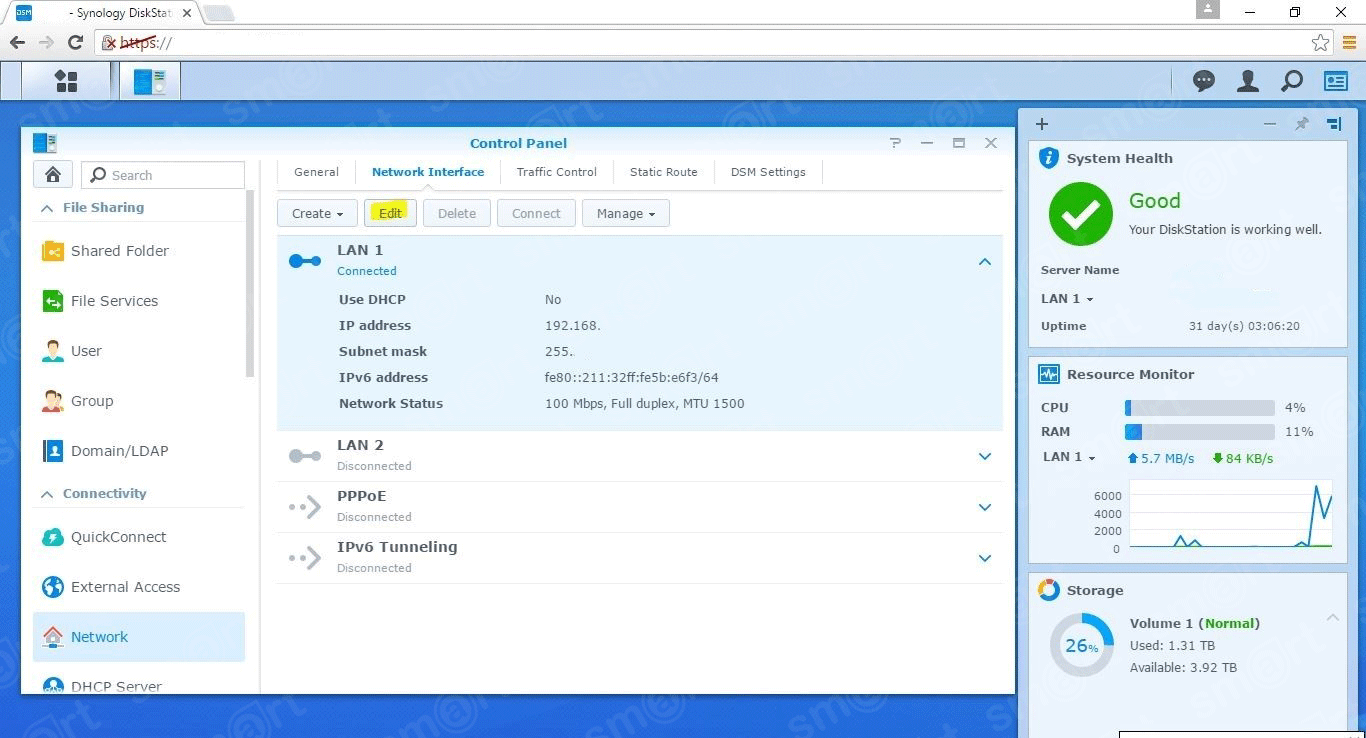1366x738 pixels.
Task: Open Shared Folder in sidebar
Action: [139, 251]
